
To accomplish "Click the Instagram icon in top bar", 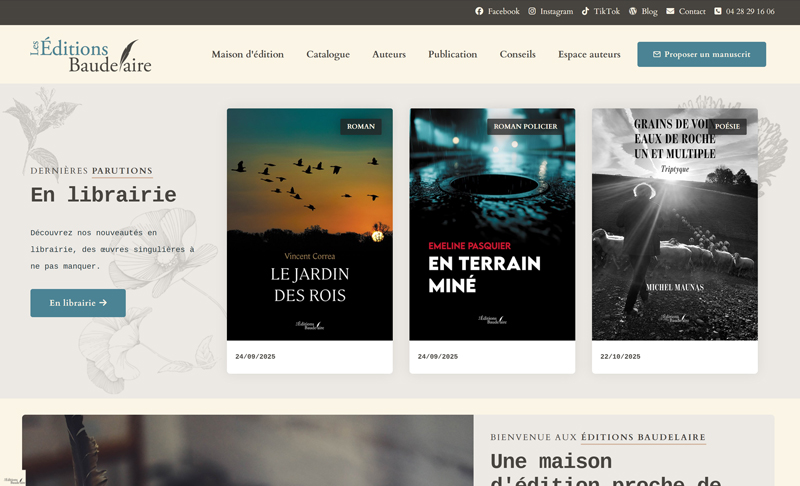I will click(532, 11).
